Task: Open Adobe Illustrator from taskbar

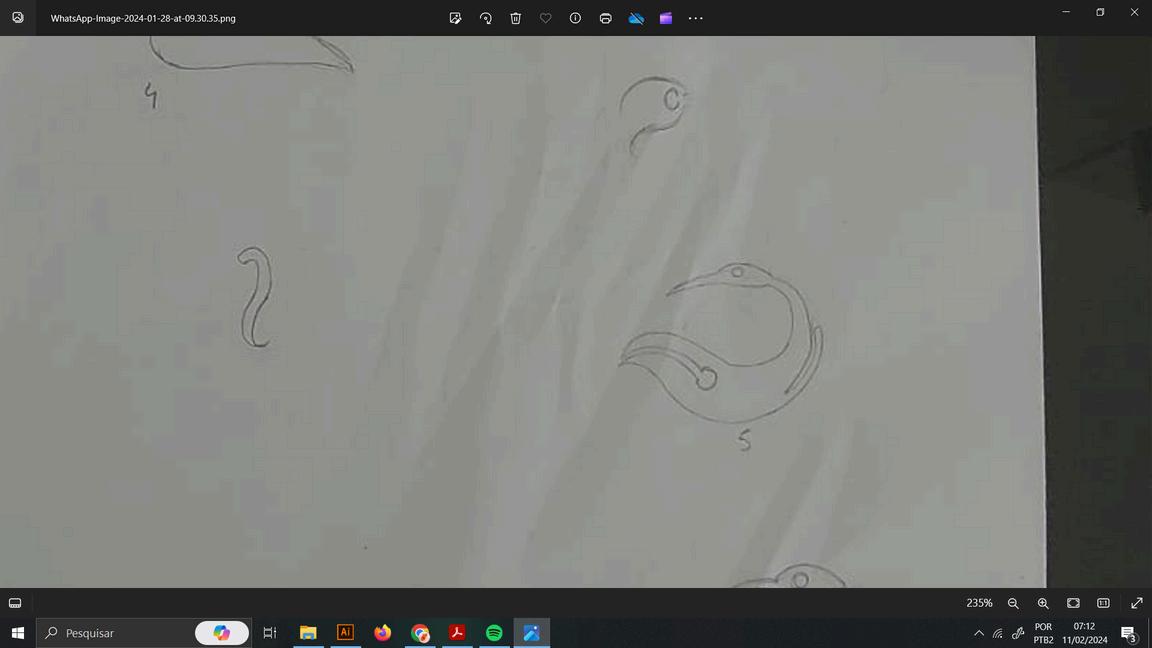Action: pyautogui.click(x=345, y=633)
